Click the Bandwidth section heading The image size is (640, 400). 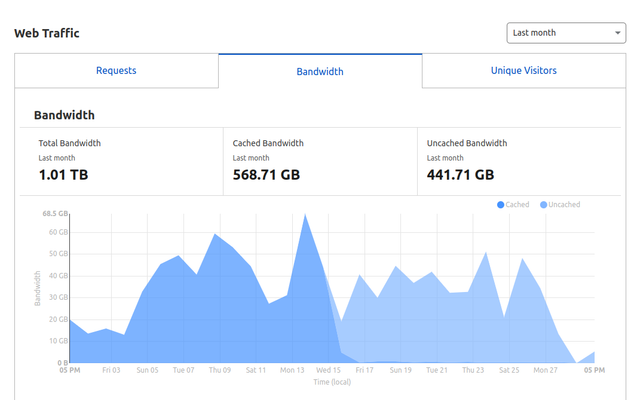tap(64, 115)
